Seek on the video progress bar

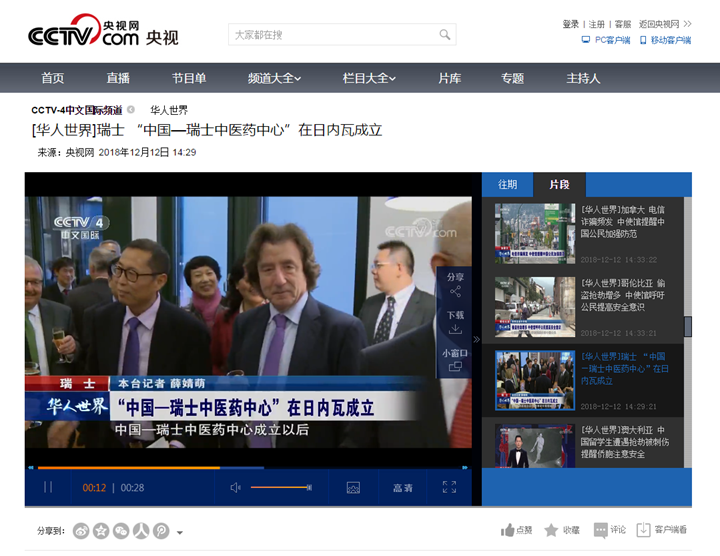click(248, 467)
